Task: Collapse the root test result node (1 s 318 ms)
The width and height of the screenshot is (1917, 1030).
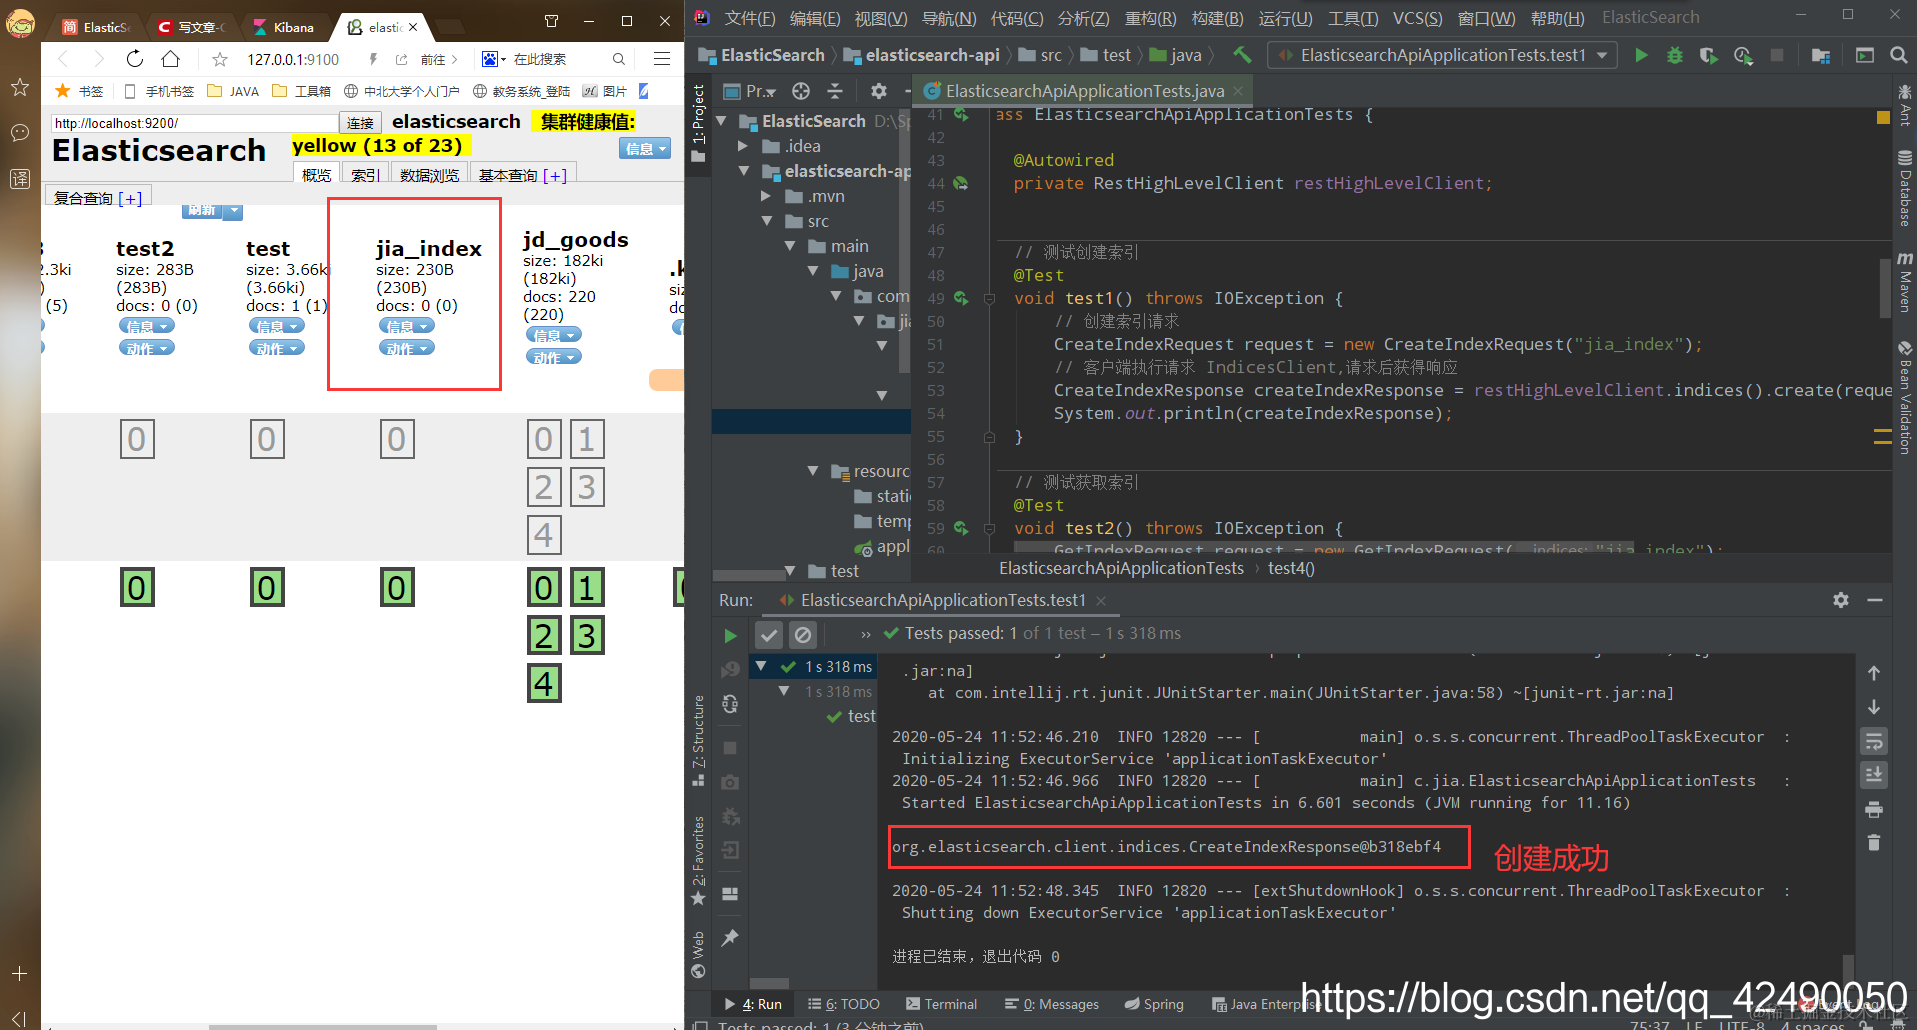Action: (761, 667)
